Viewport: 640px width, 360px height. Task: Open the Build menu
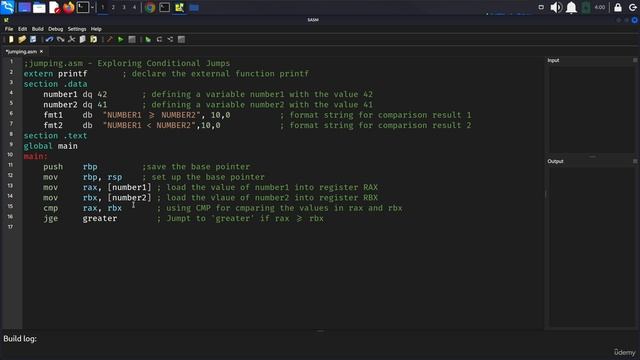(38, 29)
